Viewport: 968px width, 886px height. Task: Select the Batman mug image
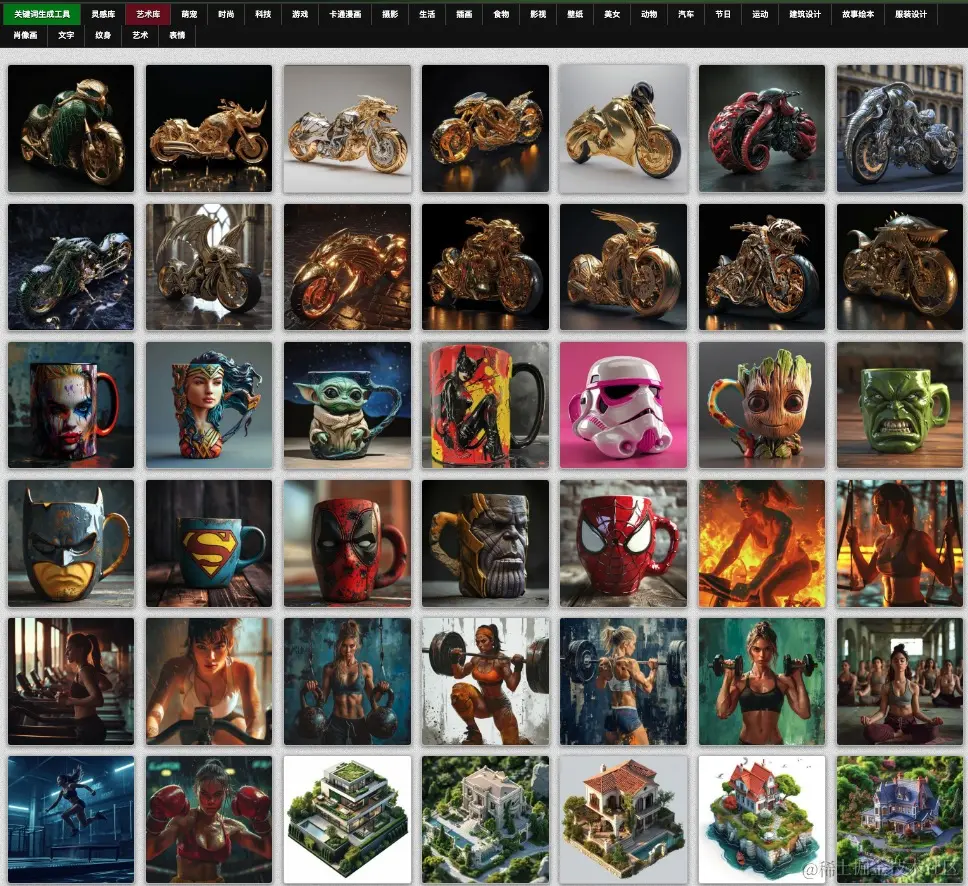pyautogui.click(x=71, y=543)
